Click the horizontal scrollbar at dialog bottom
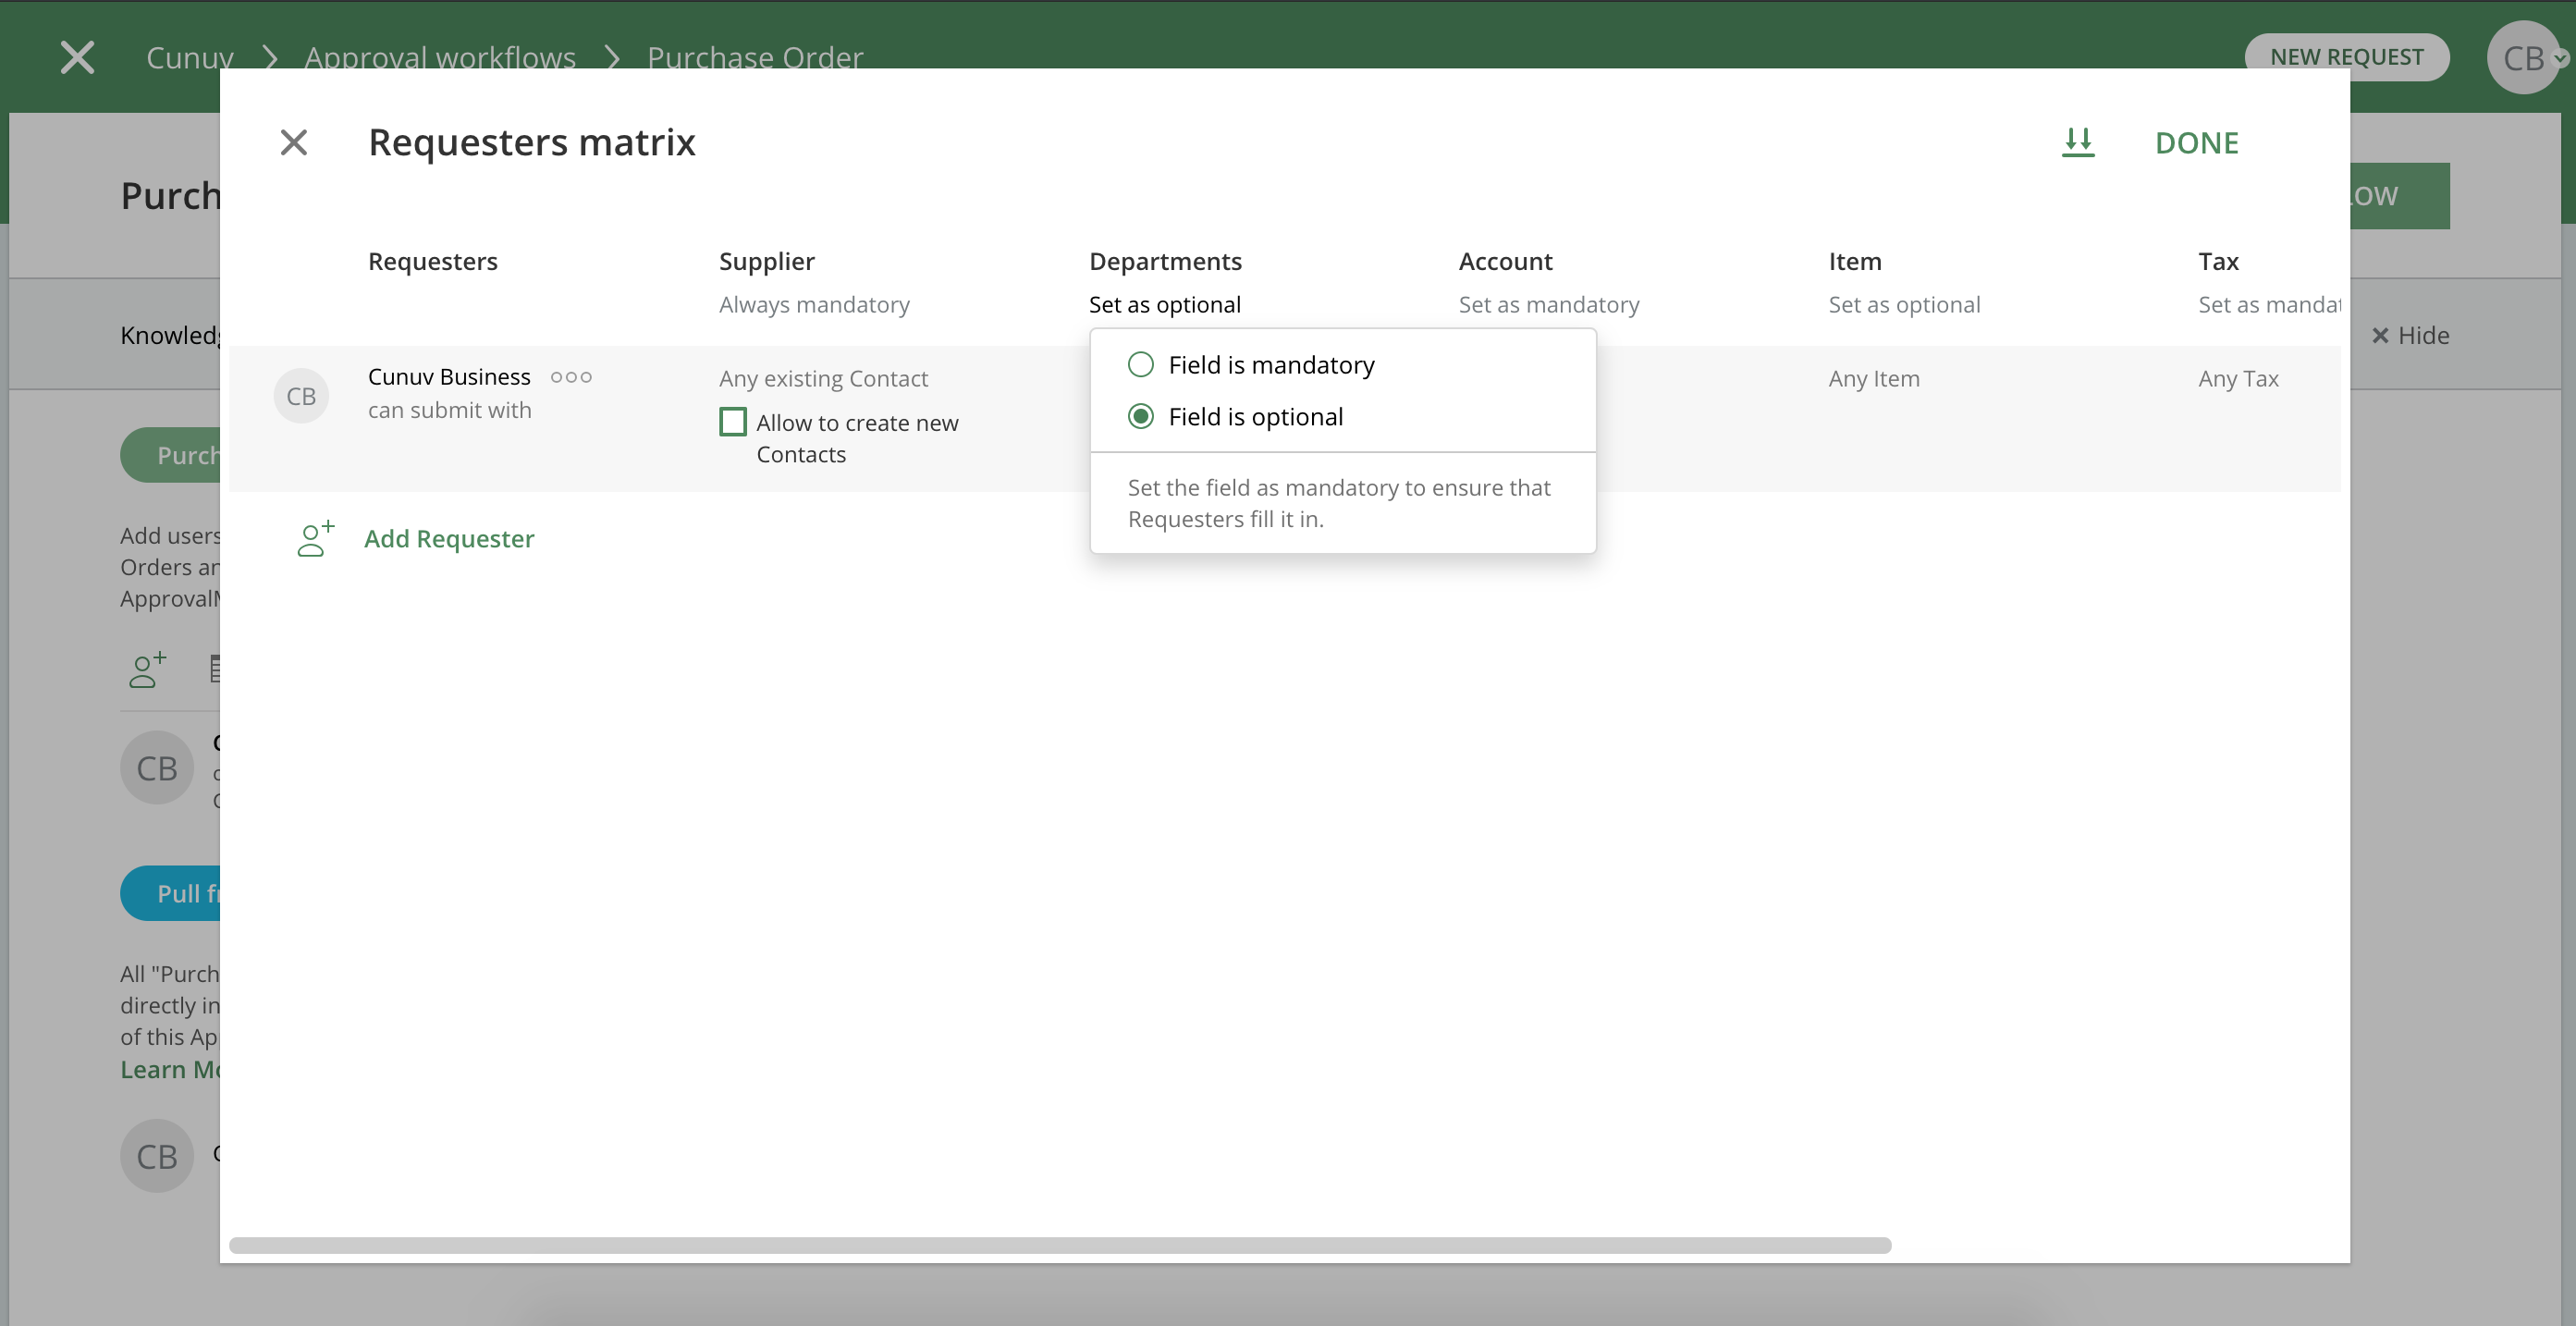 pos(1060,1245)
